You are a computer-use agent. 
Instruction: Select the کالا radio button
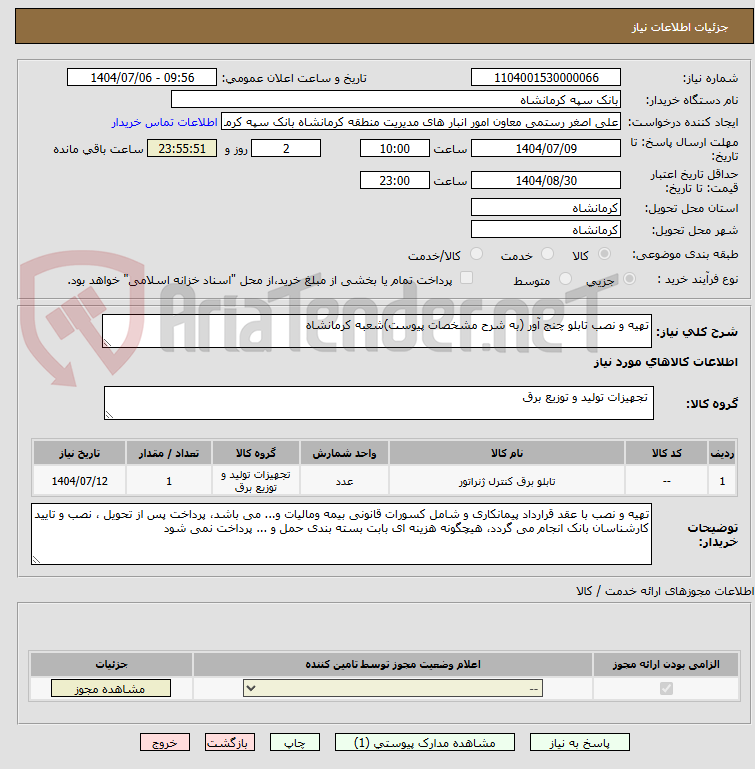point(604,254)
